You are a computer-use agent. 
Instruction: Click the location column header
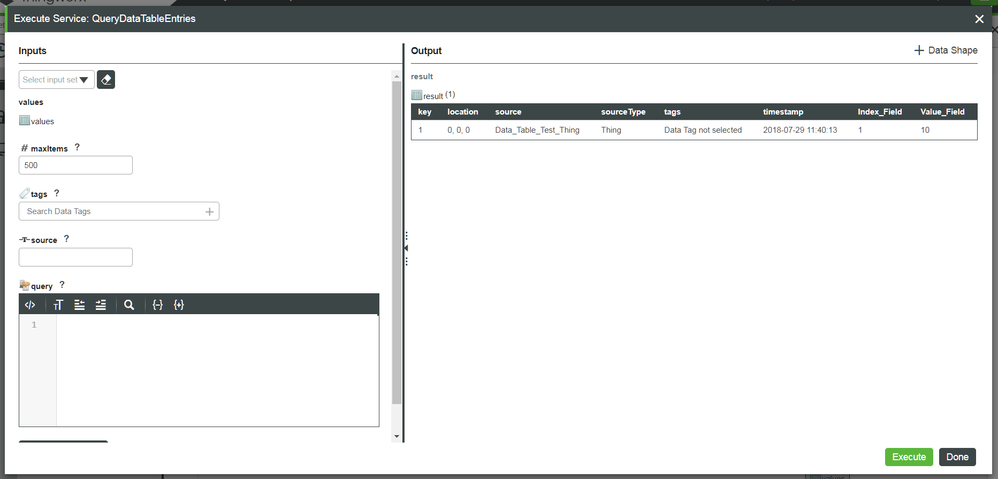[463, 112]
